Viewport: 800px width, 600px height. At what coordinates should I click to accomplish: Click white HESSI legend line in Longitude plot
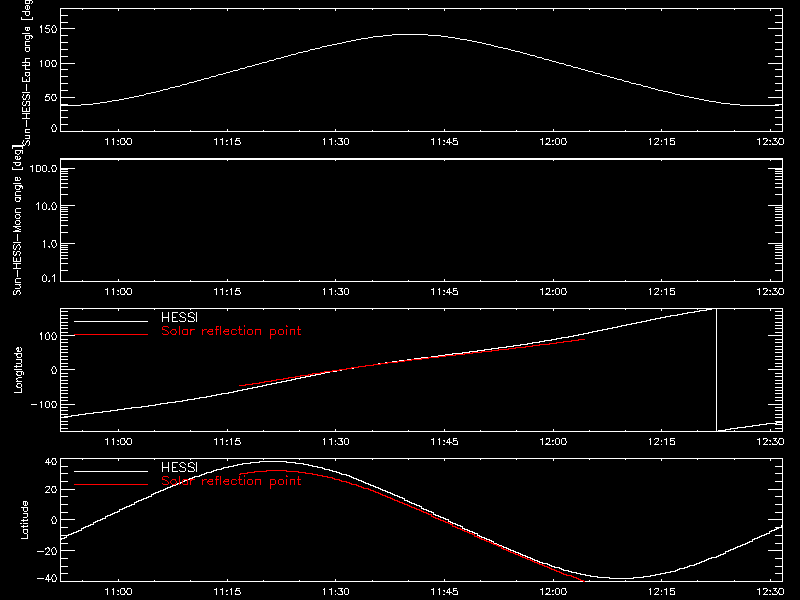(111, 321)
